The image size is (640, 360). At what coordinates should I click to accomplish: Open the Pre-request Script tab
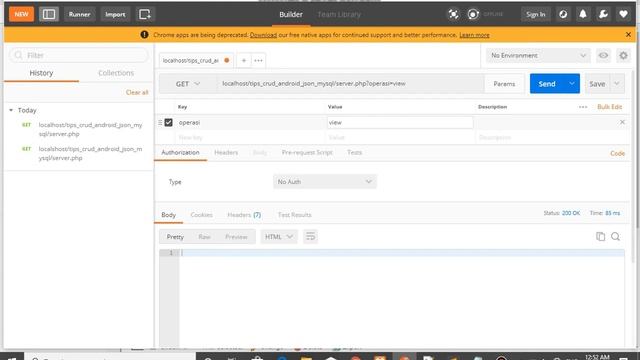tap(307, 152)
